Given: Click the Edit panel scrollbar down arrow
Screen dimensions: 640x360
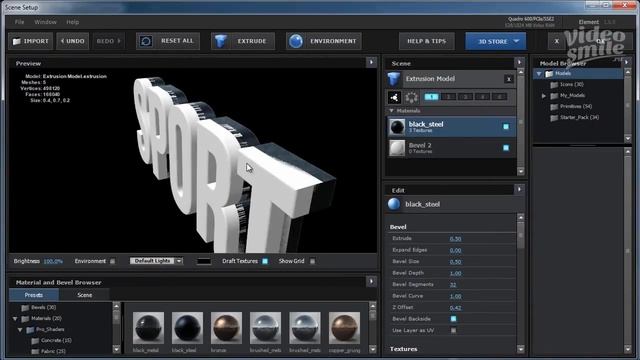Looking at the screenshot, I should (x=520, y=349).
